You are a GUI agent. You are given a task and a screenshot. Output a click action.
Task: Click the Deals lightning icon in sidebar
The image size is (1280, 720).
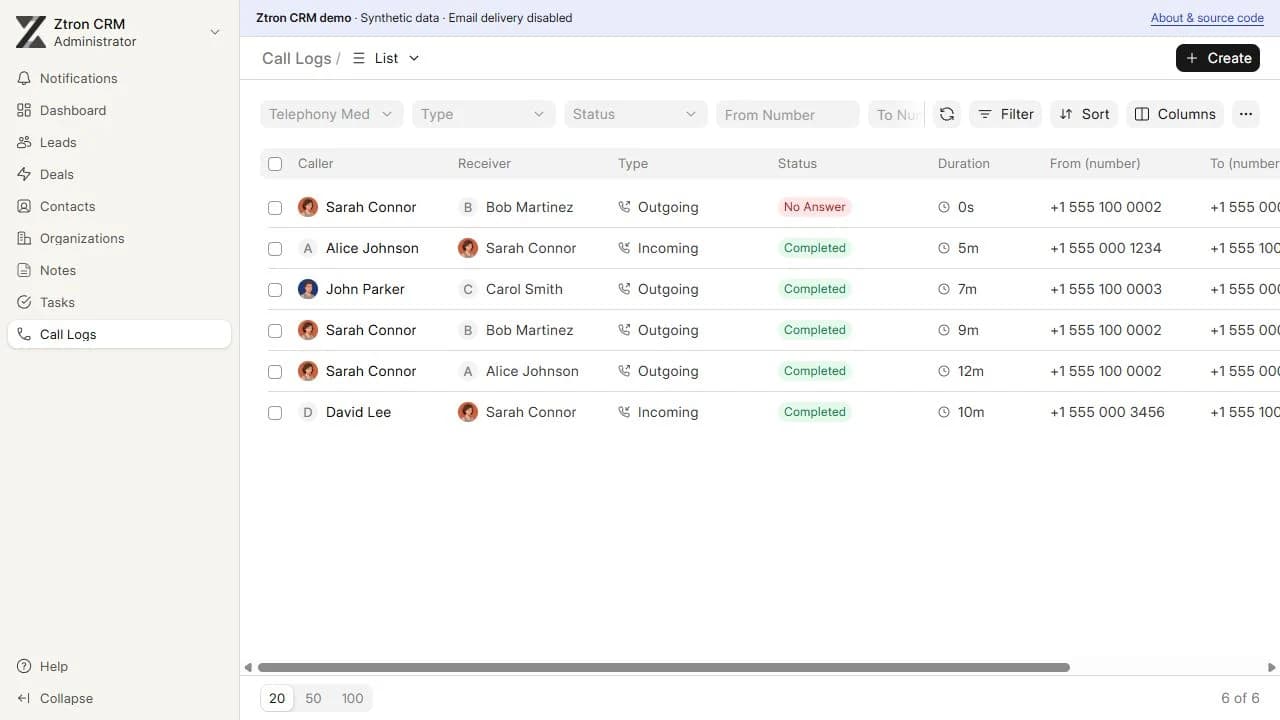(x=24, y=174)
